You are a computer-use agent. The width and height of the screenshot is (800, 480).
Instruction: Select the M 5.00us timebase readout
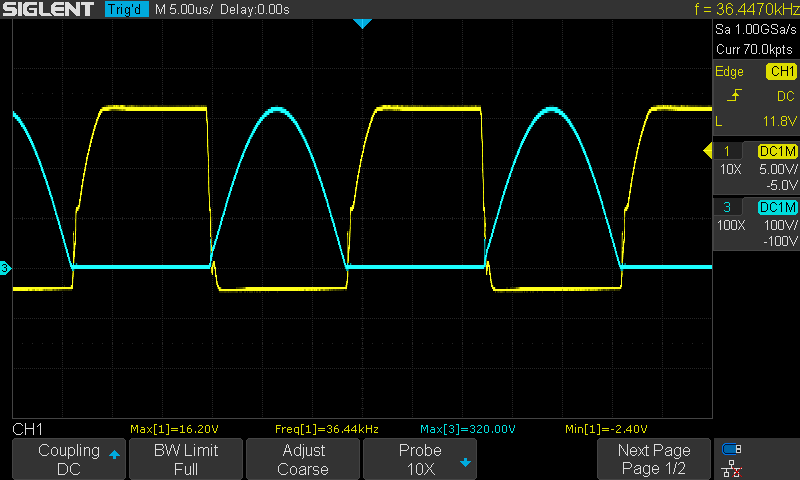coord(183,9)
